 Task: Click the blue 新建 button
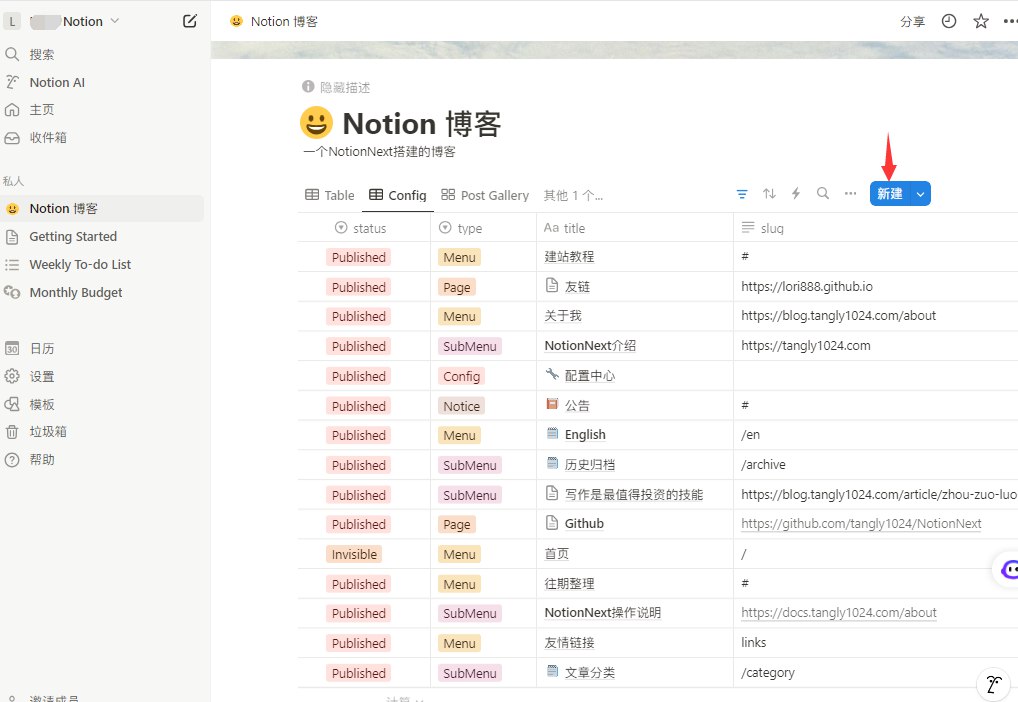890,194
